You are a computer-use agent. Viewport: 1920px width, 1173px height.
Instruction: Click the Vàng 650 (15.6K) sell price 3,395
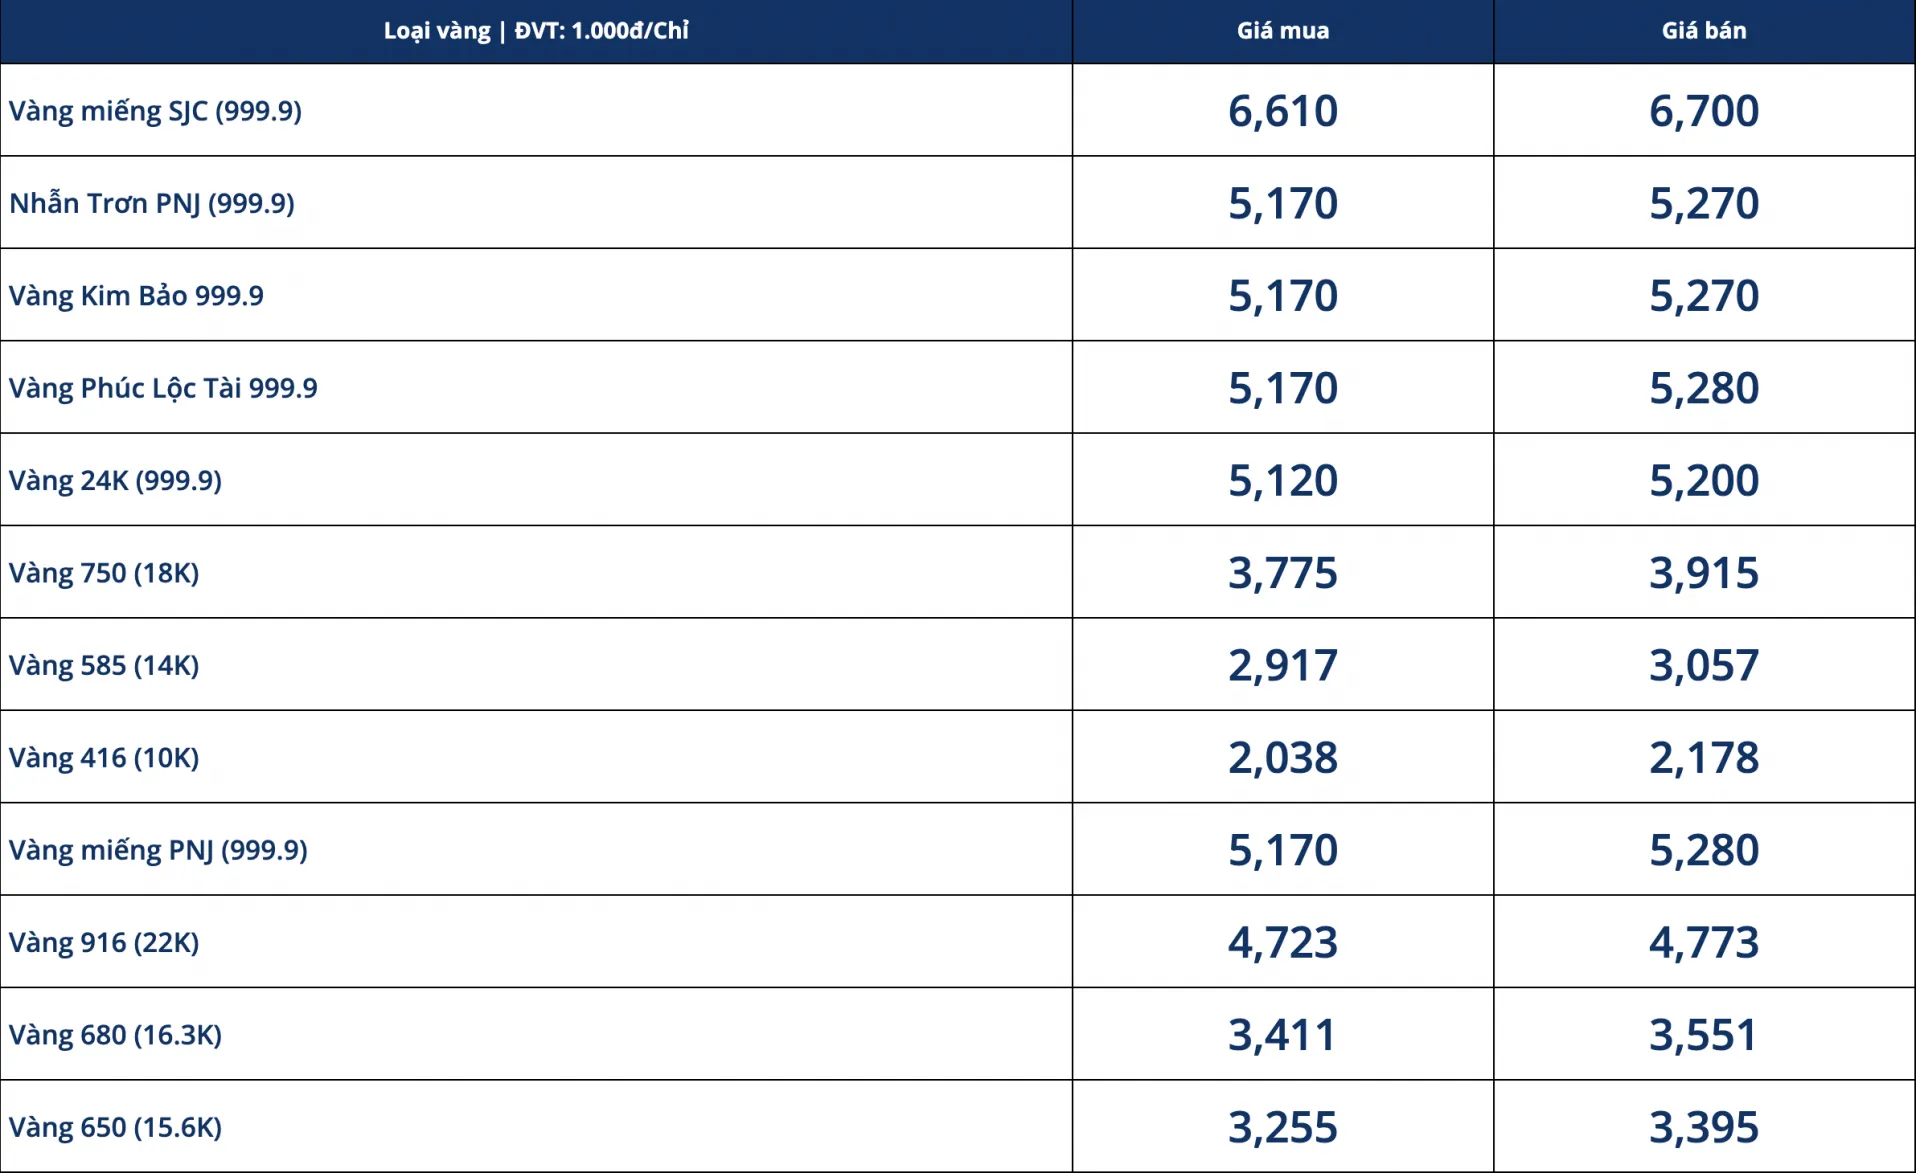pos(1704,1127)
